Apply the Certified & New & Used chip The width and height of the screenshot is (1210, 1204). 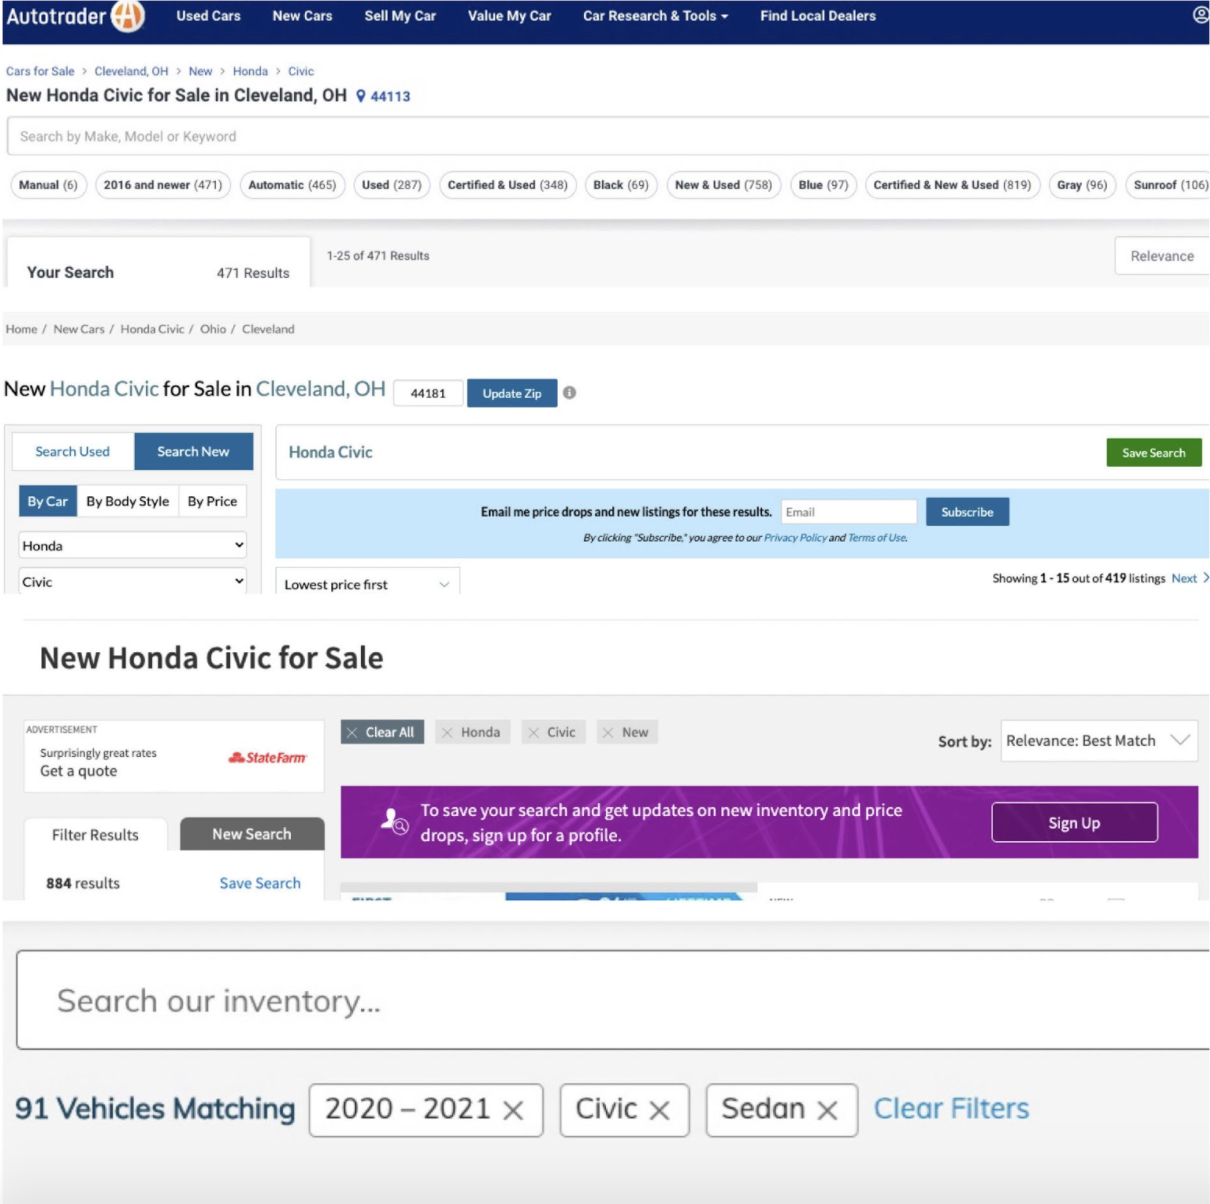952,185
